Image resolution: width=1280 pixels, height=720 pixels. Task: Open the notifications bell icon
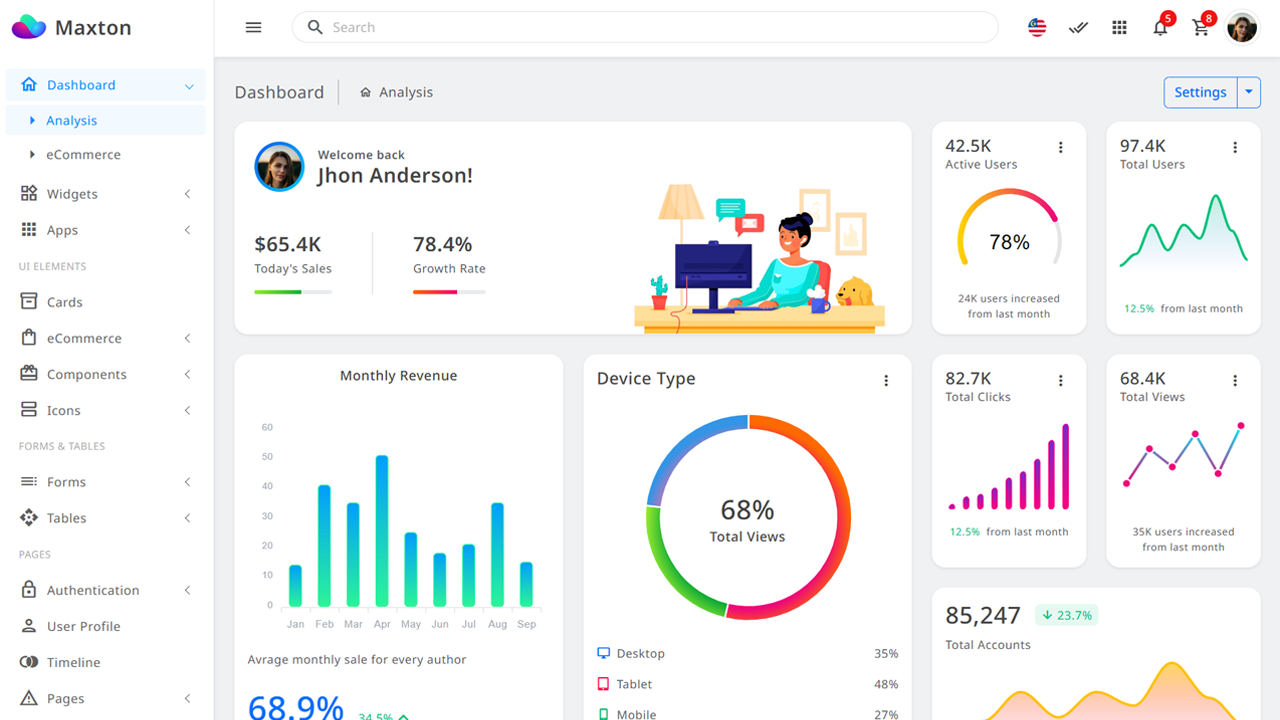coord(1160,27)
